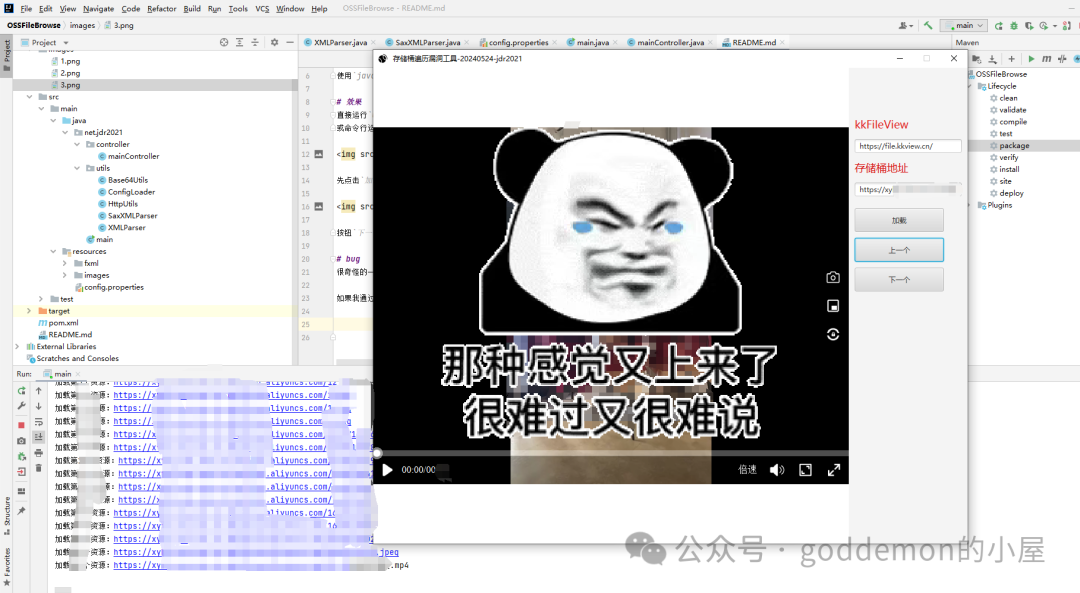Click Maven download sources icon
The image size is (1080, 593).
tap(993, 59)
